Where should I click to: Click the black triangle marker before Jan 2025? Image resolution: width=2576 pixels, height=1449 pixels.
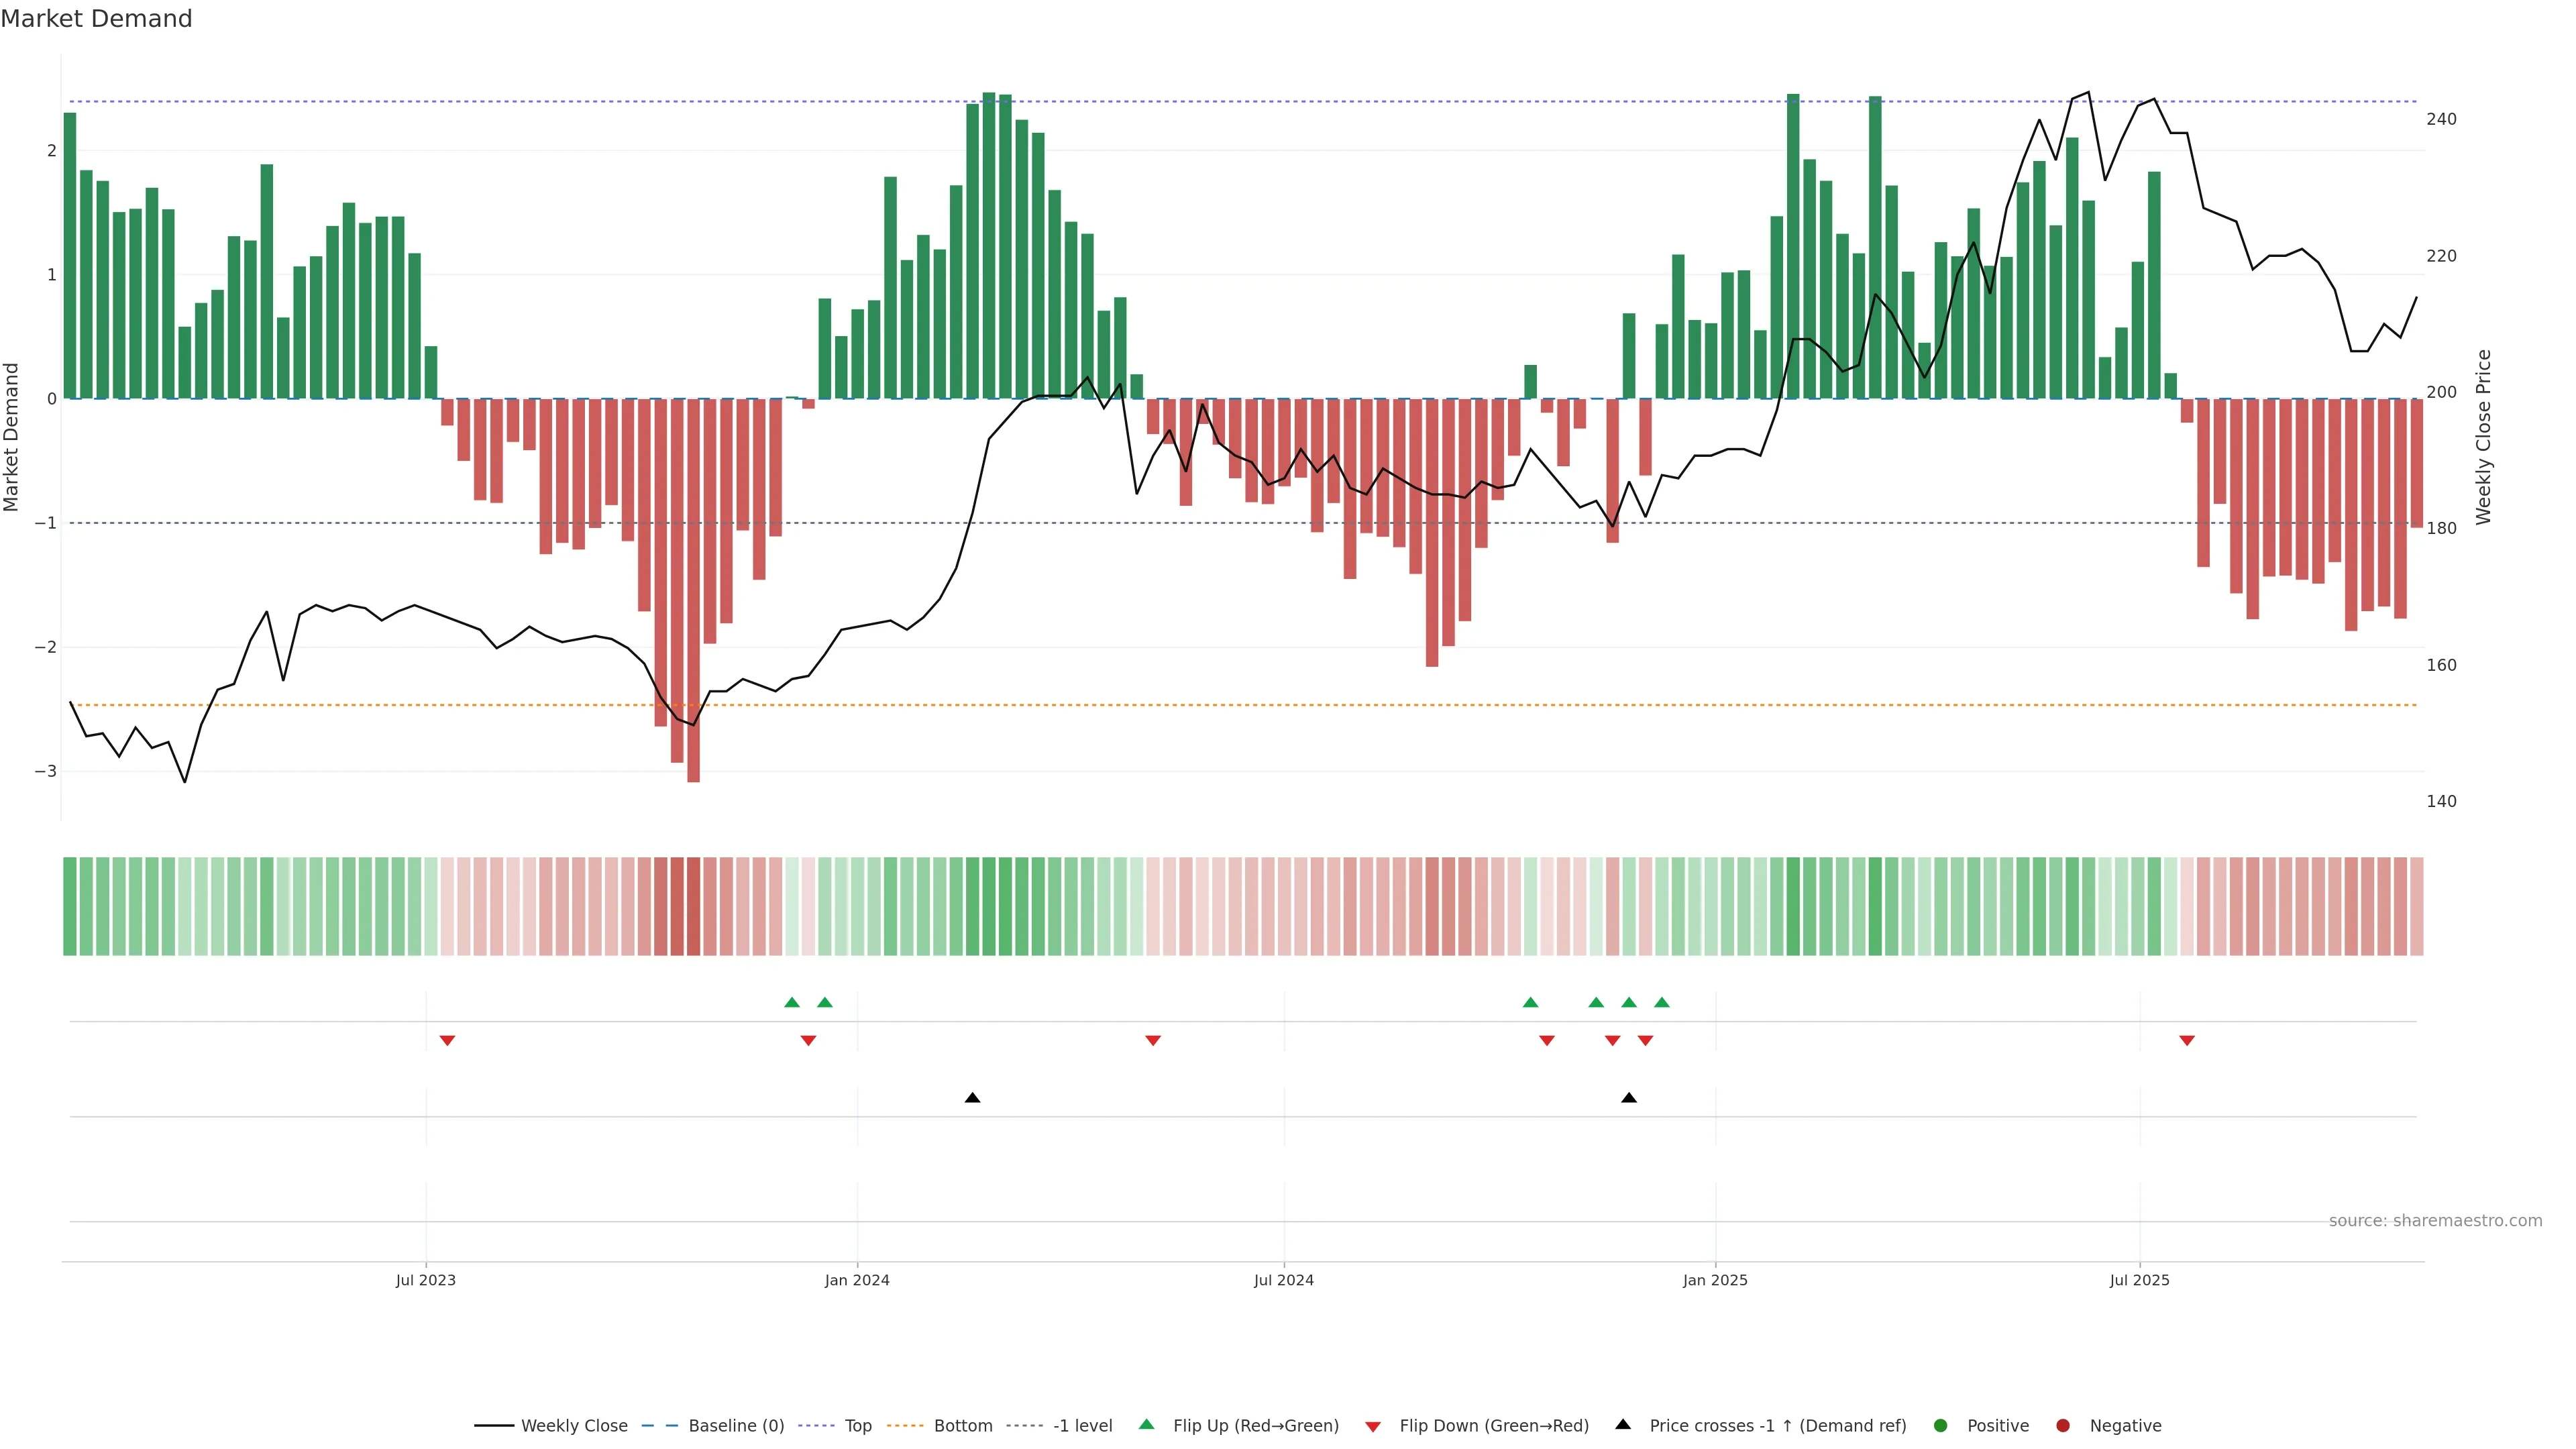coord(1628,1097)
